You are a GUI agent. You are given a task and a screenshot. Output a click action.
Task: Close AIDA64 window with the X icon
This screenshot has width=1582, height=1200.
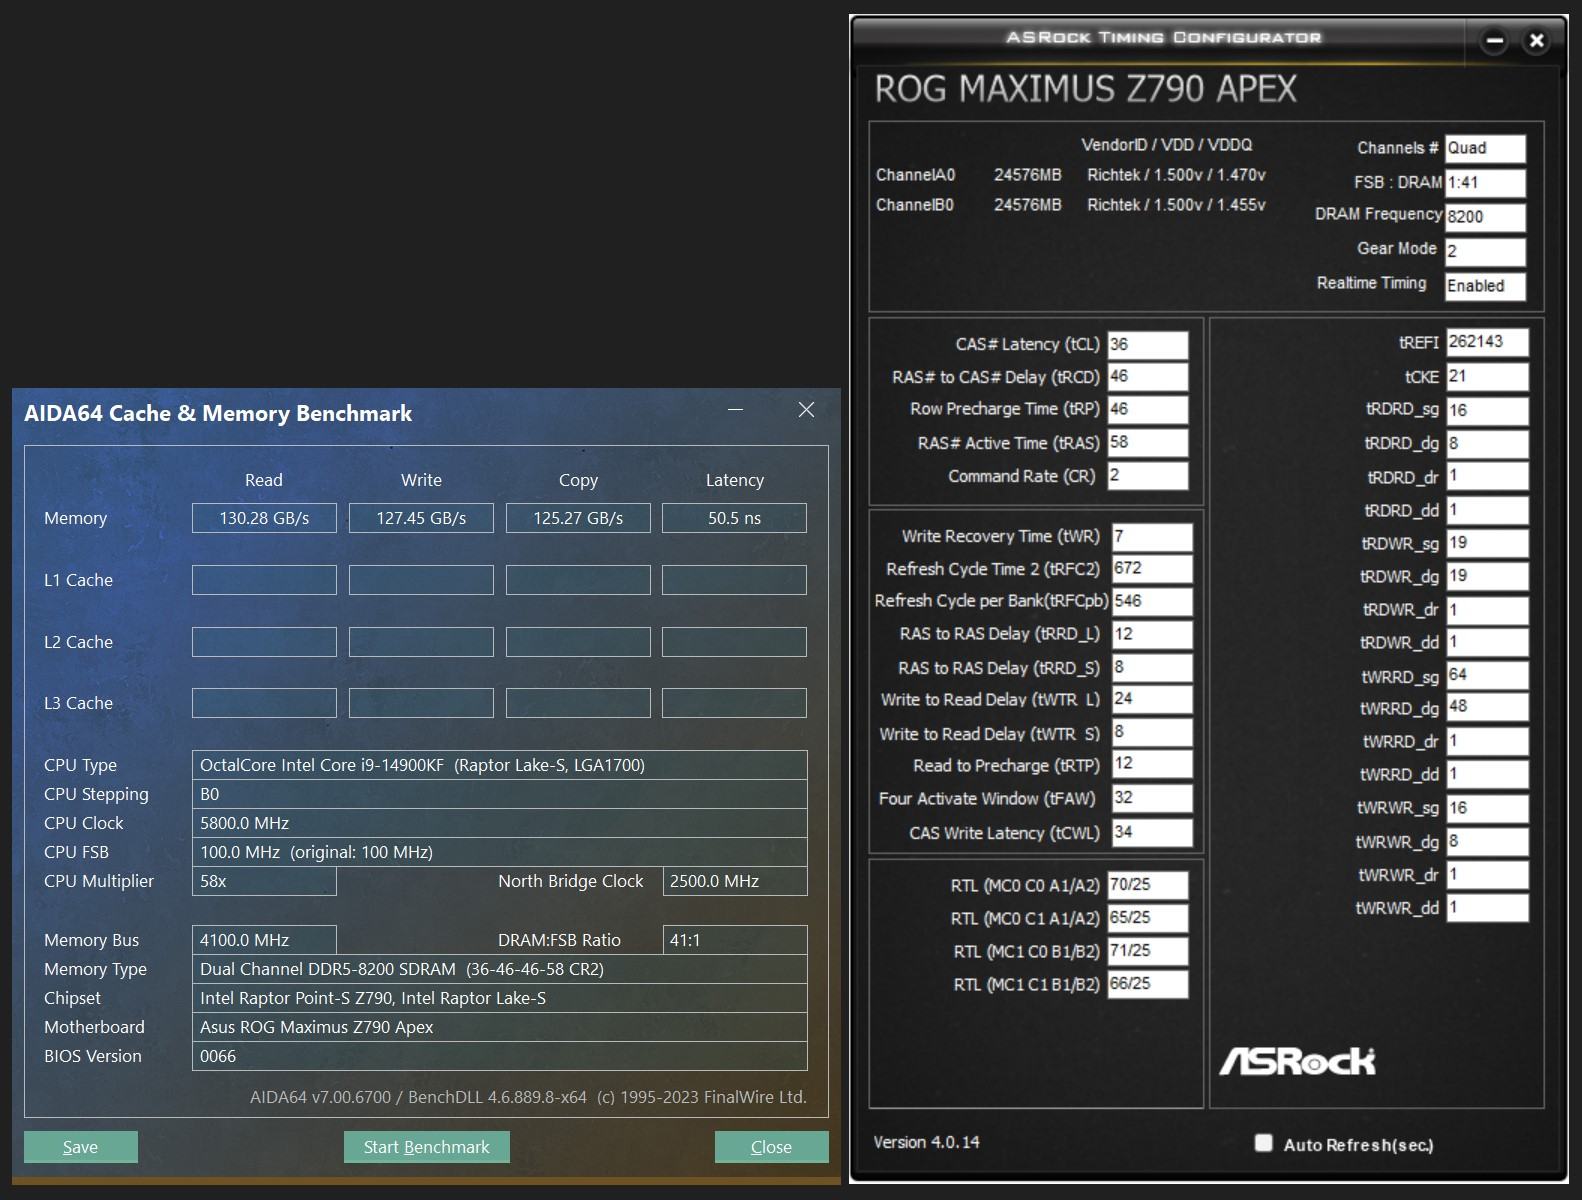coord(806,410)
